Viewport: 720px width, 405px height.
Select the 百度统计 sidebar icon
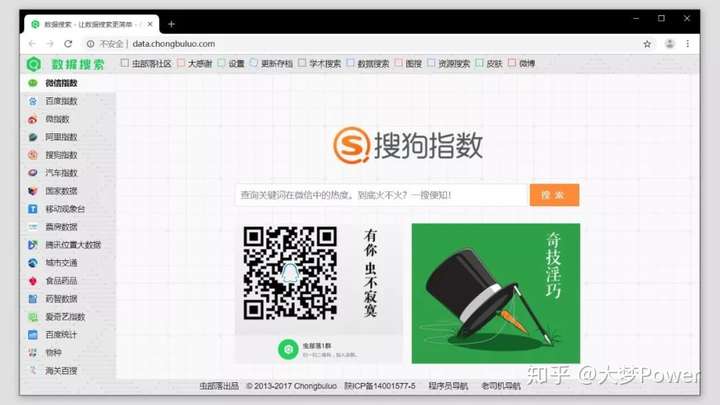pos(33,335)
